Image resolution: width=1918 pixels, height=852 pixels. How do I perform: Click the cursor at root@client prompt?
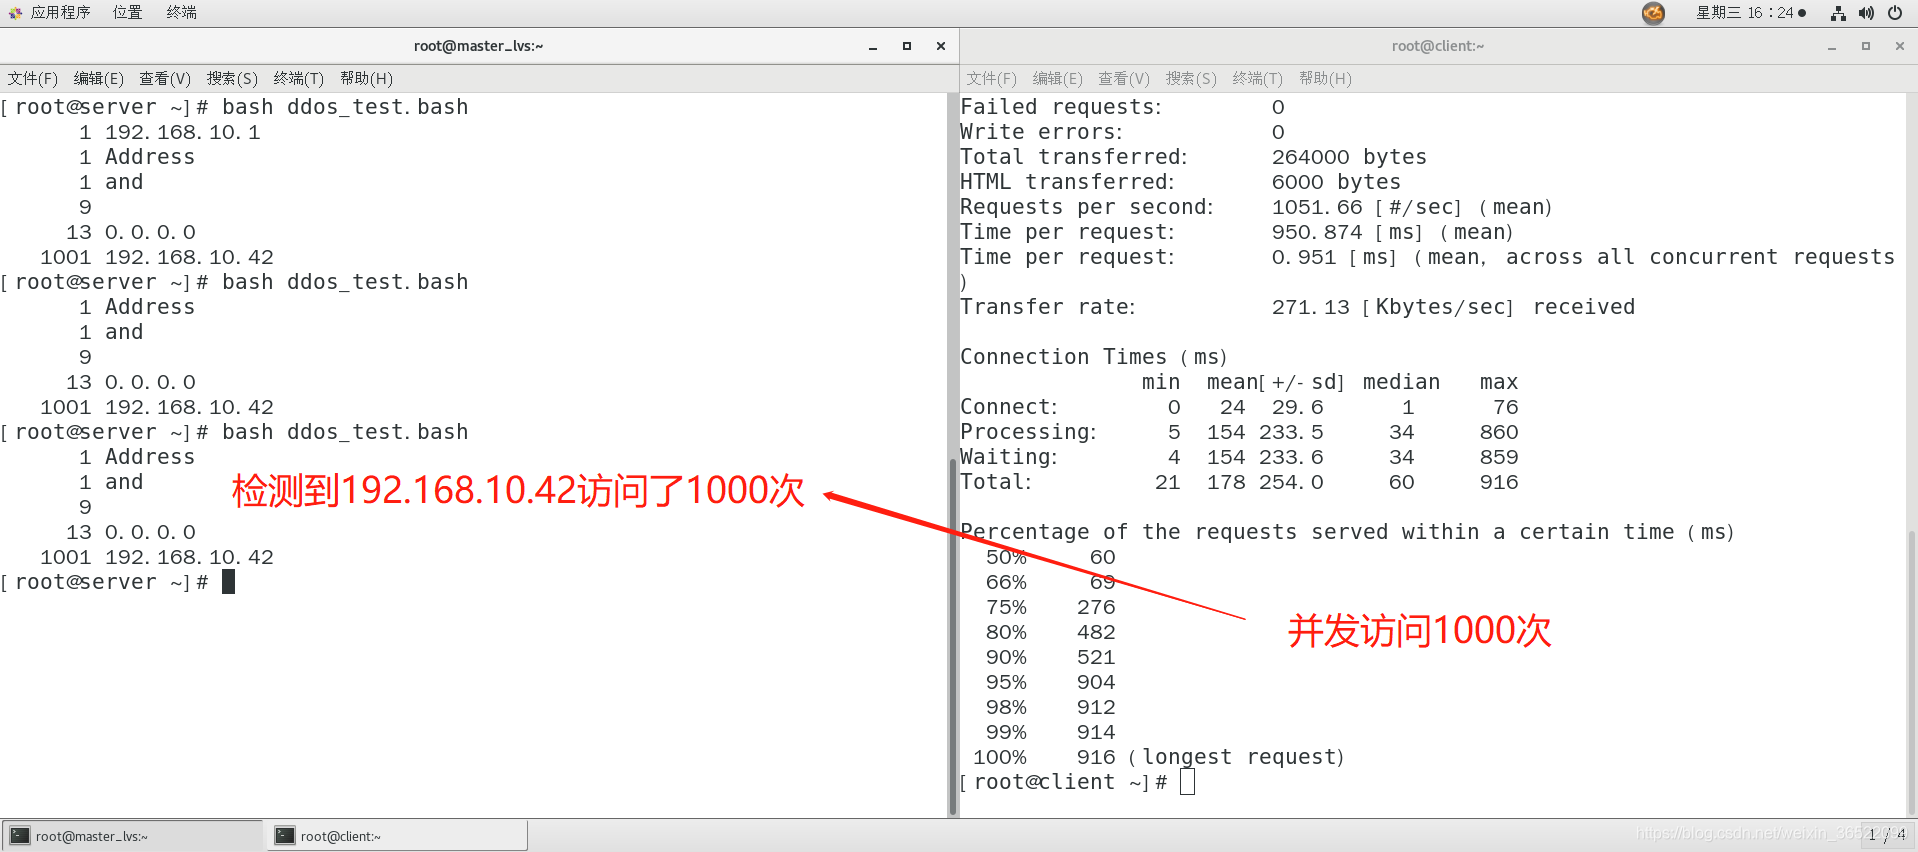(1188, 782)
